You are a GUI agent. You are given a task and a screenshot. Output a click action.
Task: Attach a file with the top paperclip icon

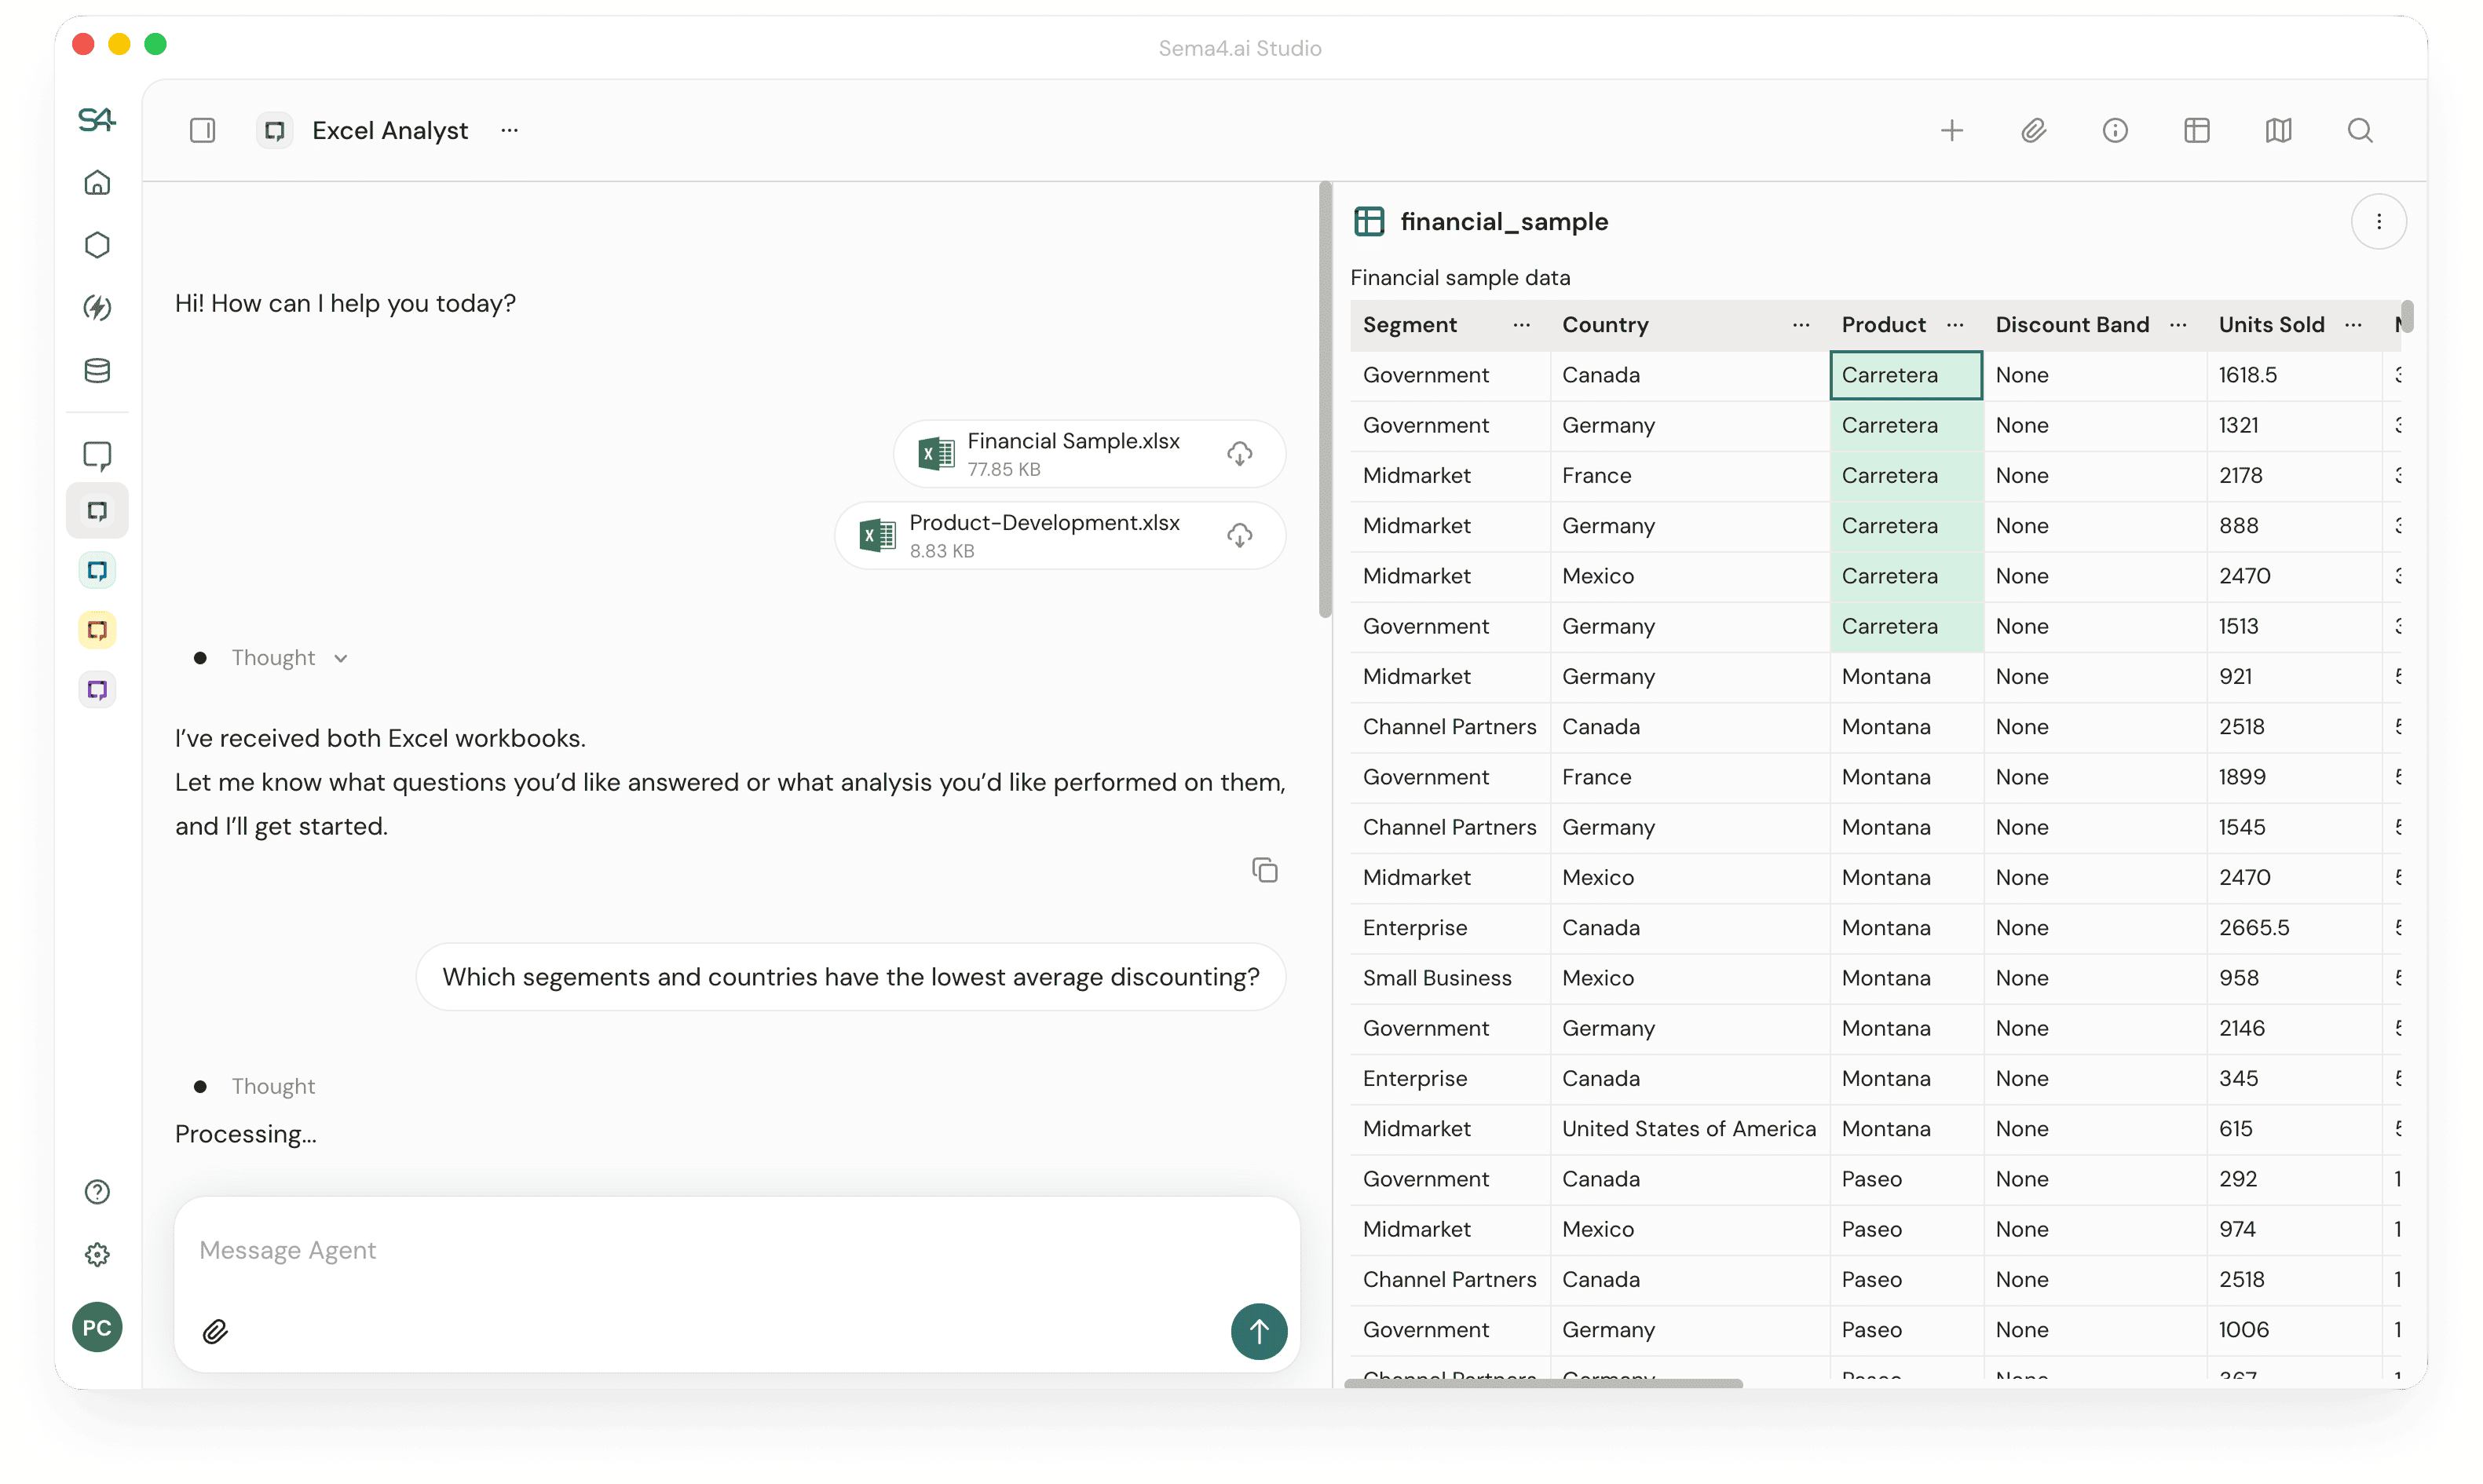pyautogui.click(x=2033, y=131)
